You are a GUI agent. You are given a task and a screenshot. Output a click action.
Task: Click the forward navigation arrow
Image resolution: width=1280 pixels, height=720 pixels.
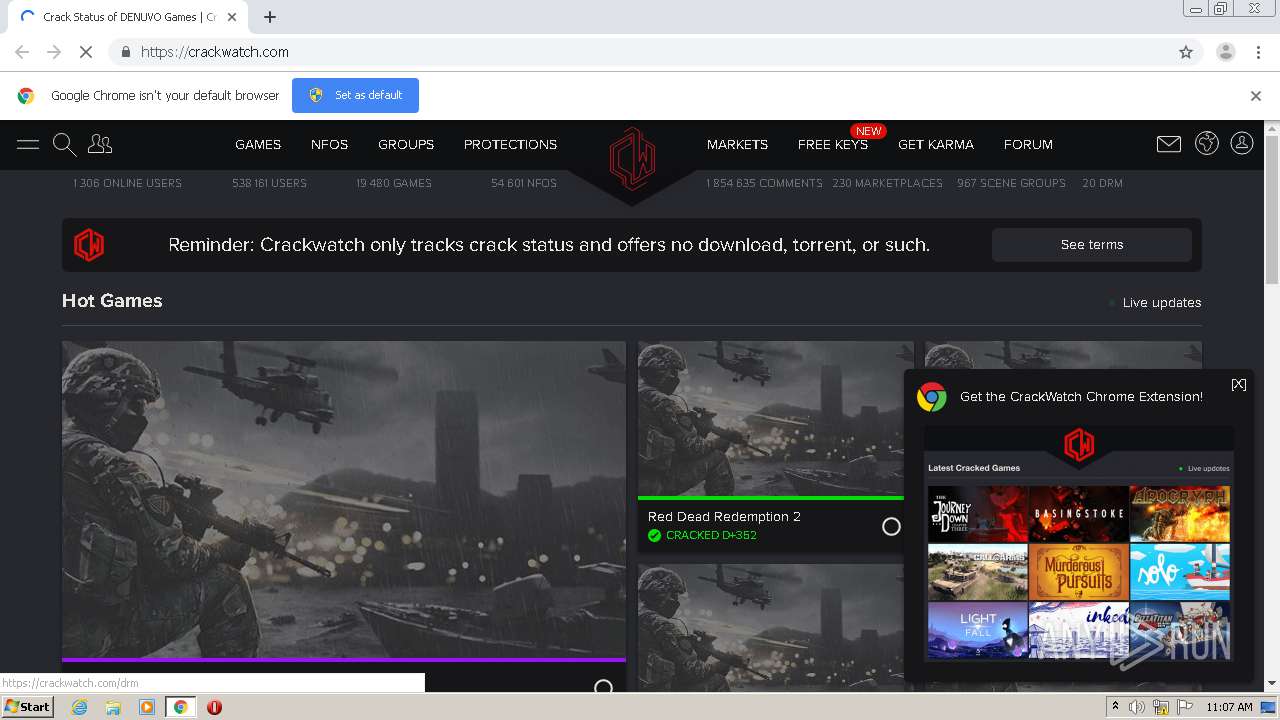coord(54,52)
